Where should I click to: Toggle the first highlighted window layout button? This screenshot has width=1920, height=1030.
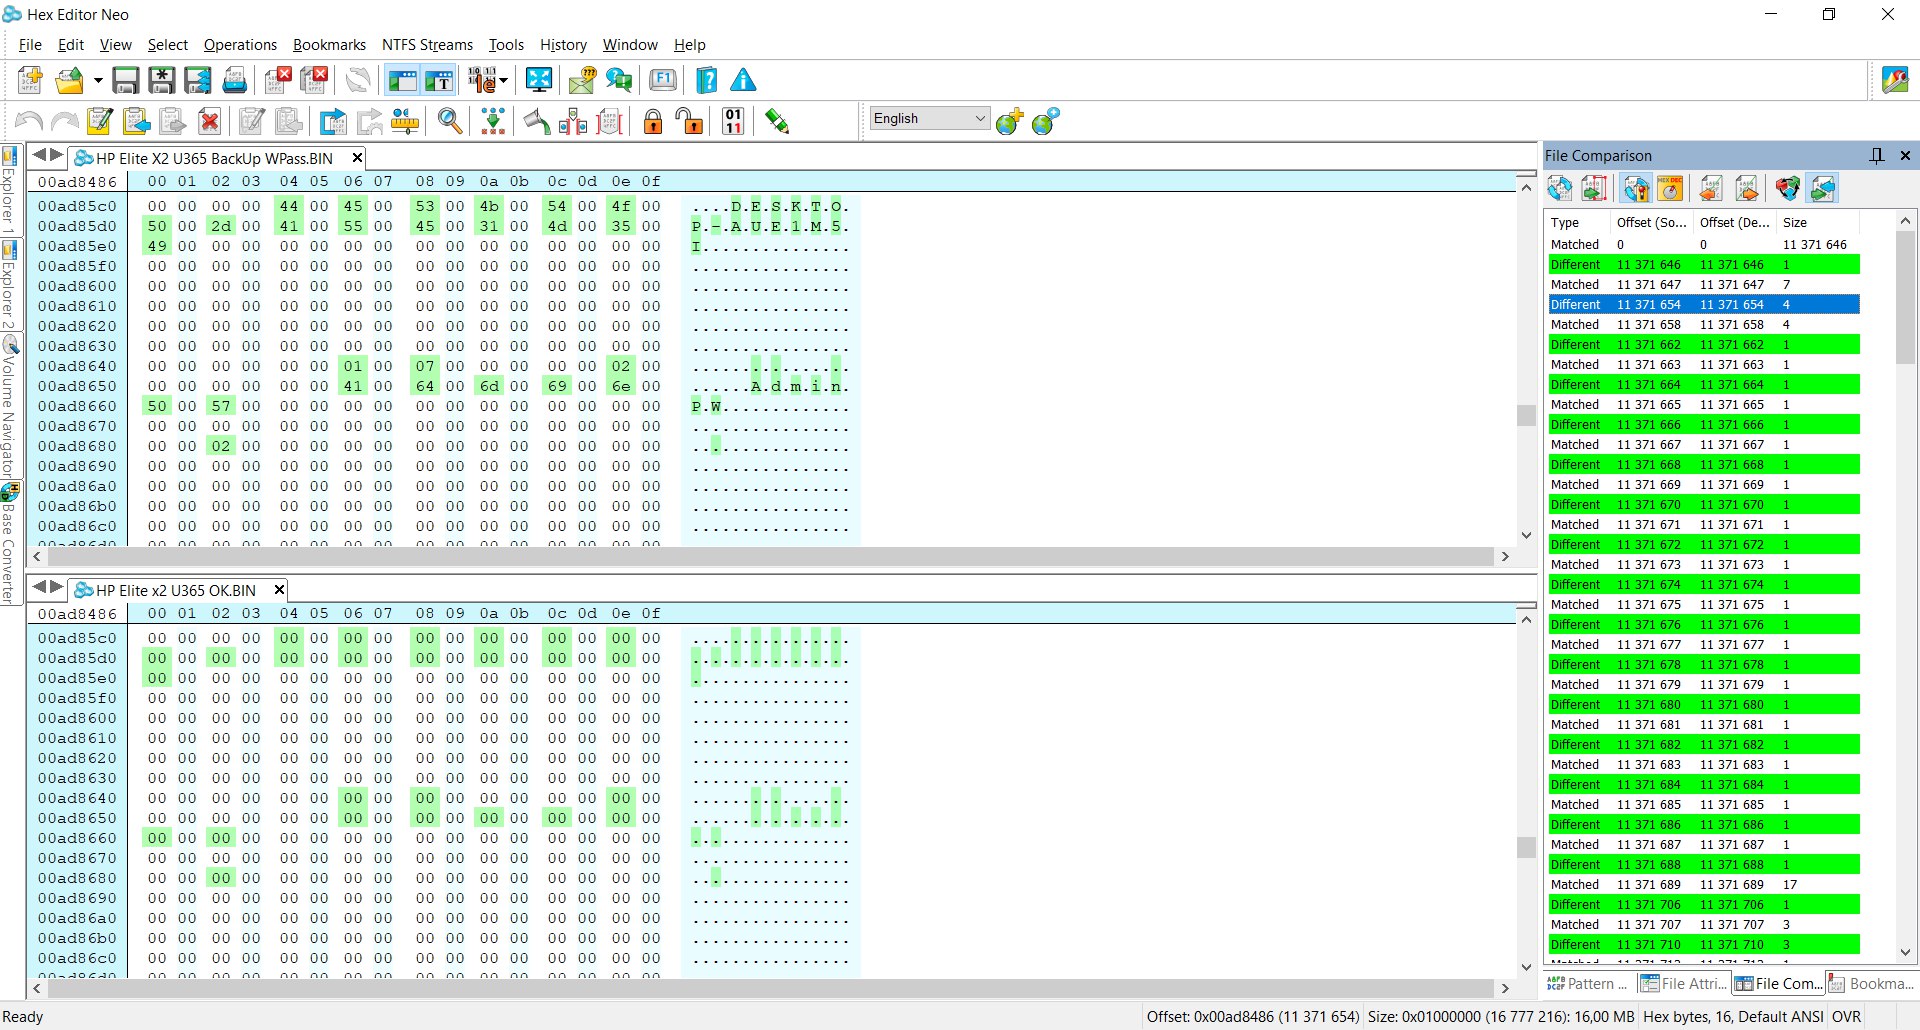pos(402,80)
